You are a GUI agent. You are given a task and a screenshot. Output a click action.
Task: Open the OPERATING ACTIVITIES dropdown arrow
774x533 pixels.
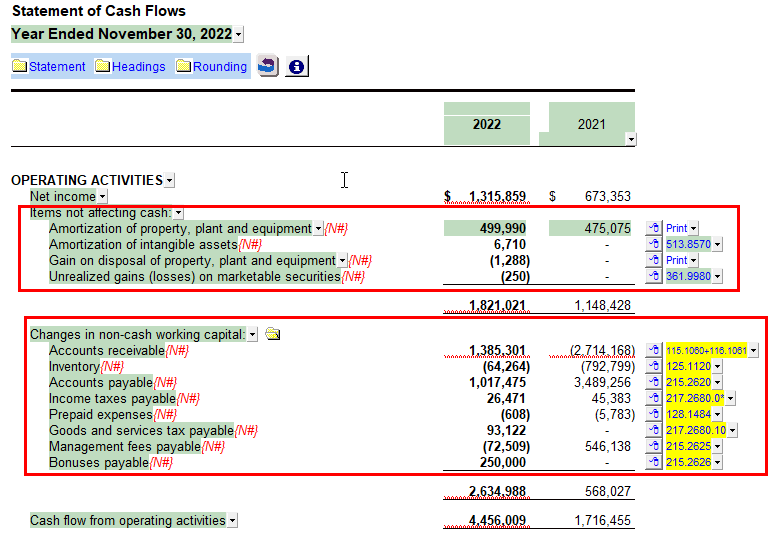[169, 181]
